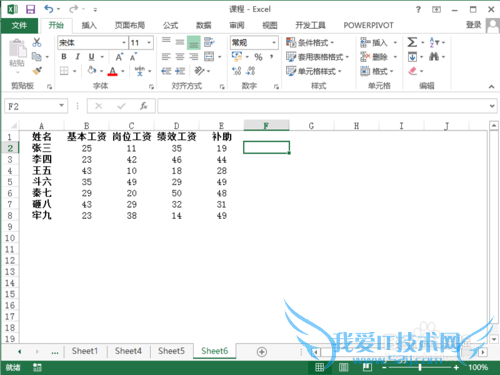The height and width of the screenshot is (375, 500).
Task: Undo the last action
Action: [x=49, y=9]
